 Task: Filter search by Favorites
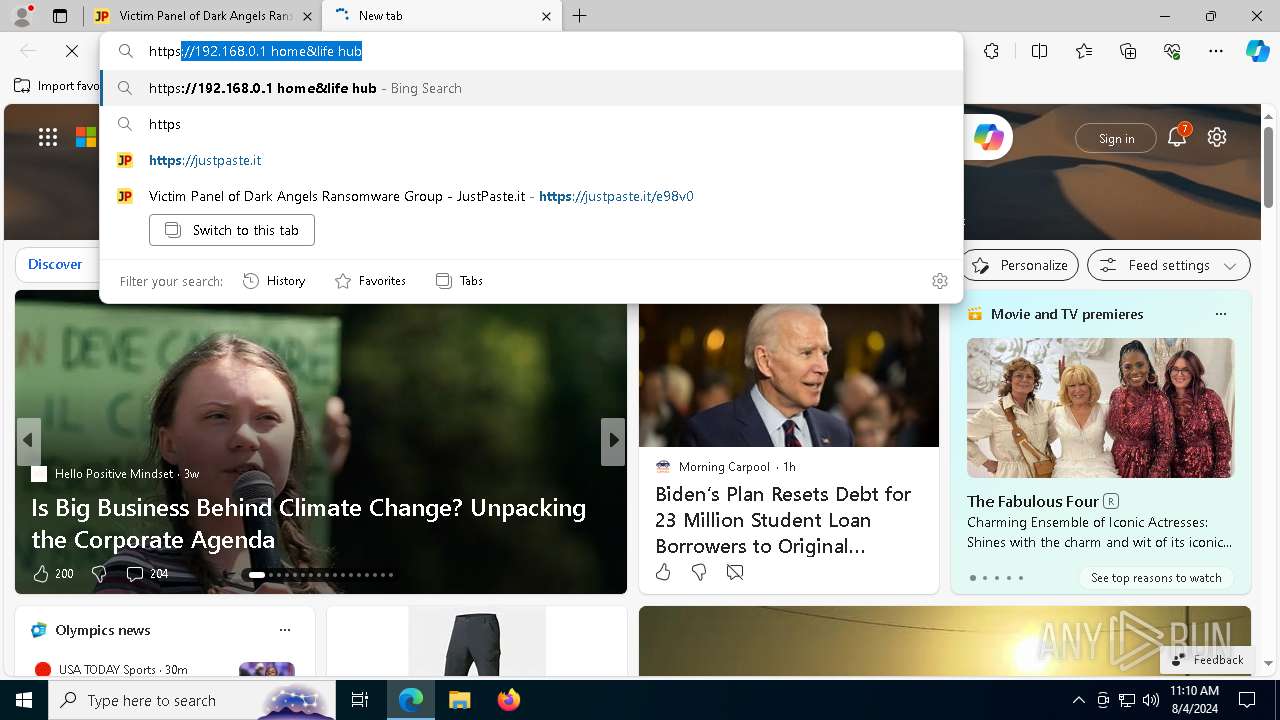pyautogui.click(x=370, y=281)
